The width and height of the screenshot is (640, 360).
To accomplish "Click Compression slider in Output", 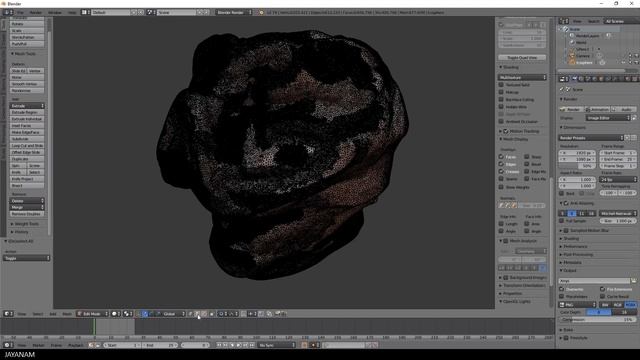I will point(598,320).
